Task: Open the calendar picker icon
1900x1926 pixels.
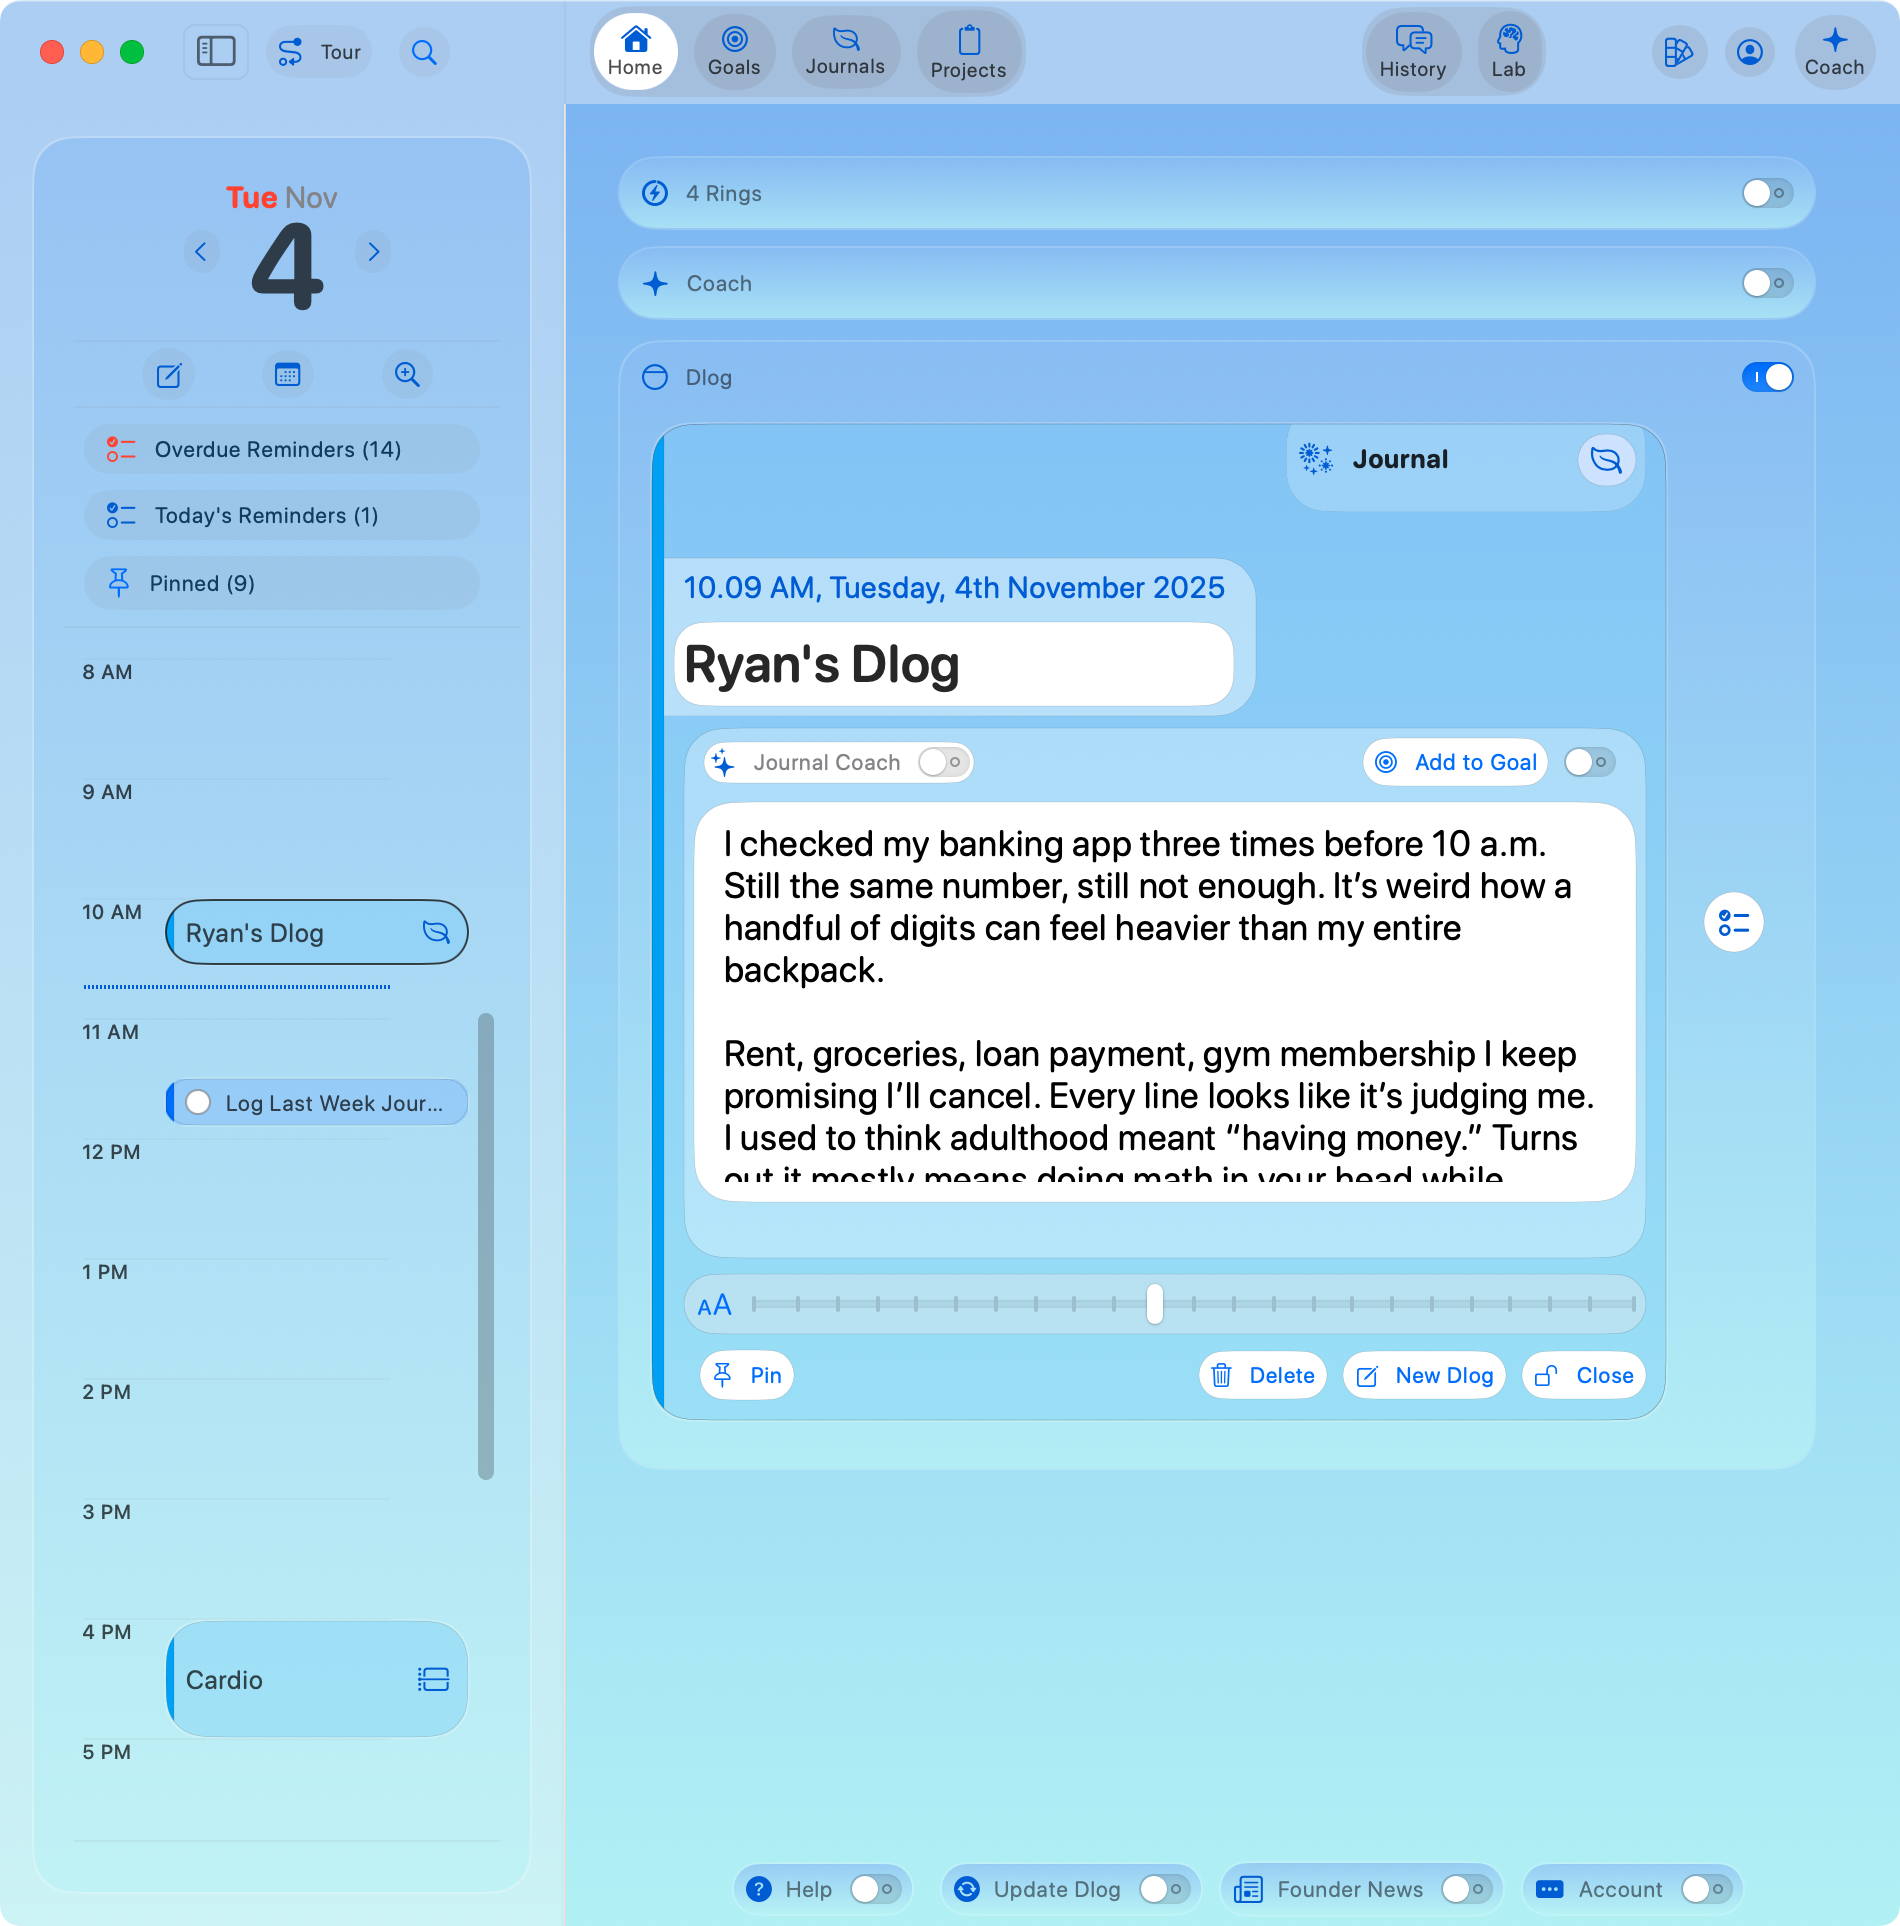Action: (287, 375)
